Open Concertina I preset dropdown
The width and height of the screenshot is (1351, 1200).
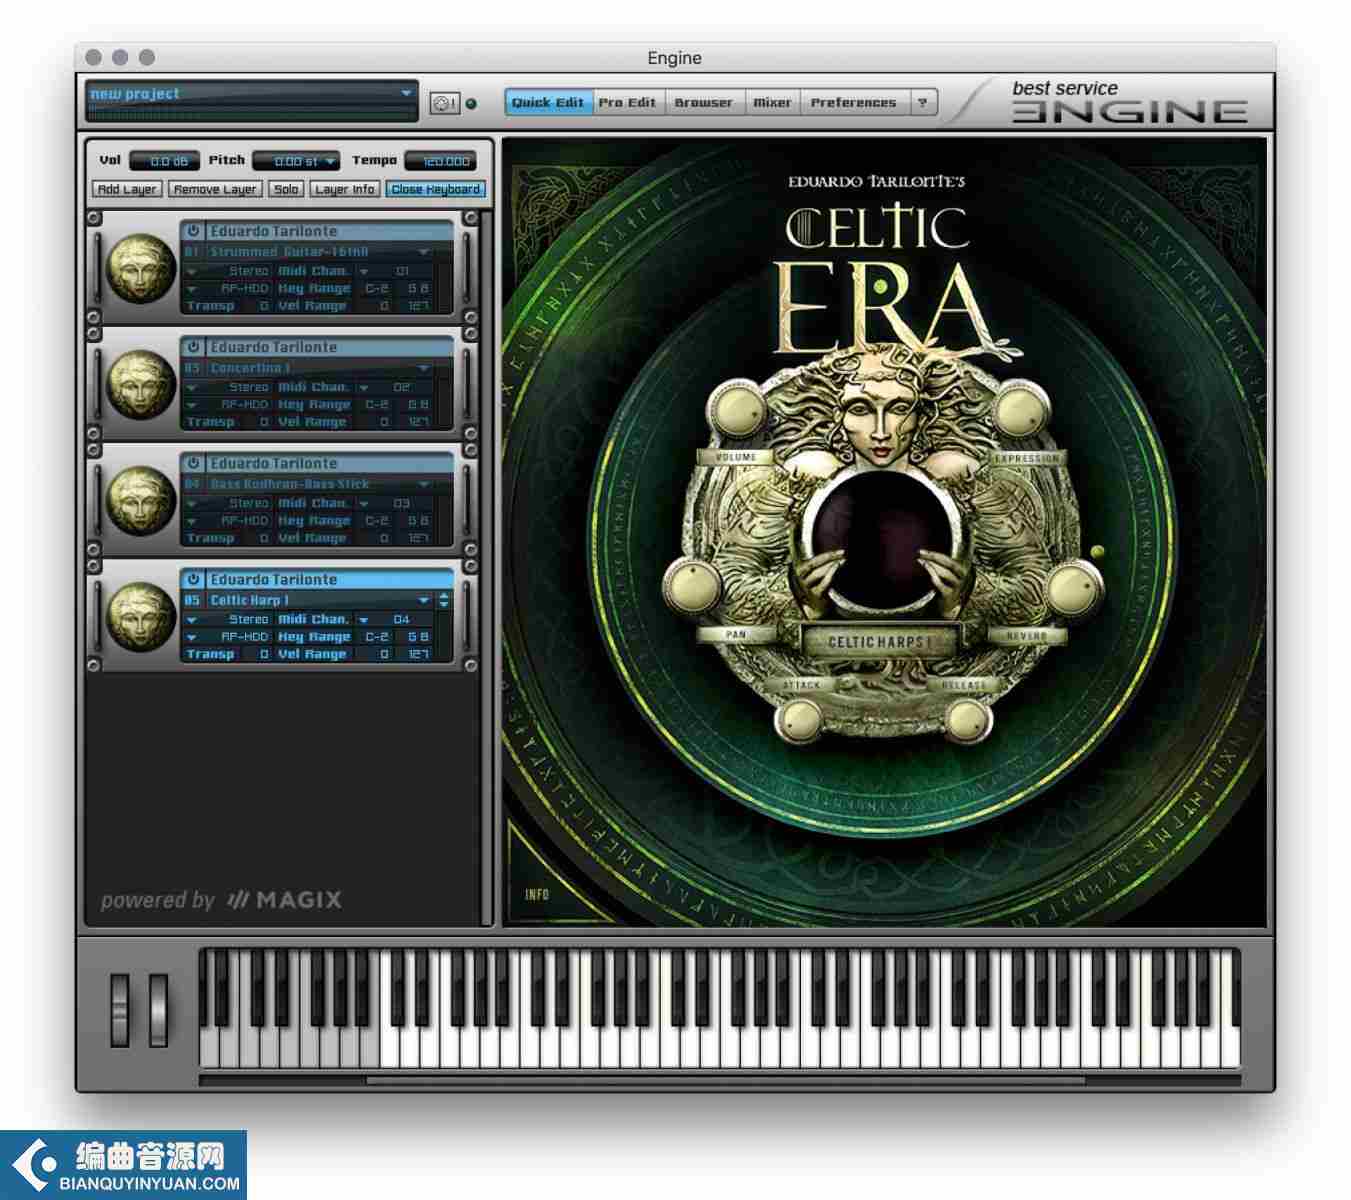pos(424,368)
